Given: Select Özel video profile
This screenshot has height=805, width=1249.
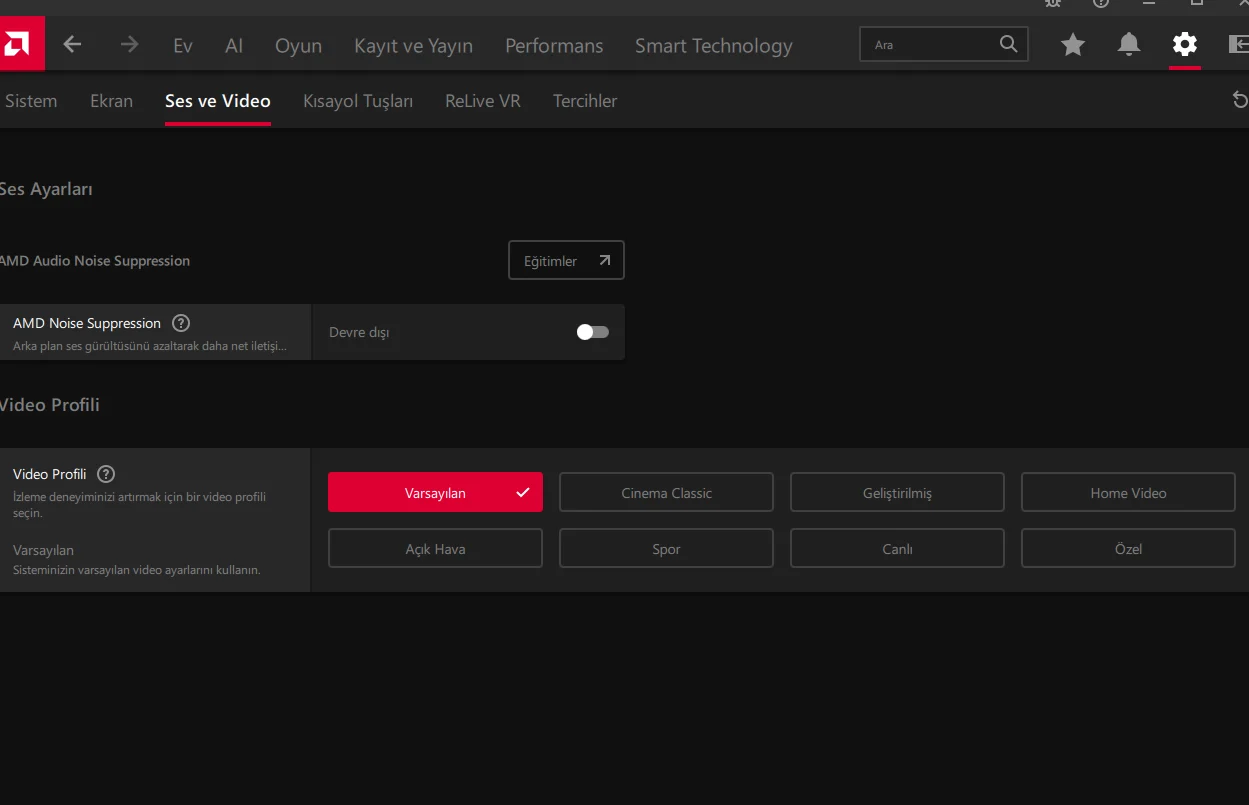Looking at the screenshot, I should [1128, 548].
